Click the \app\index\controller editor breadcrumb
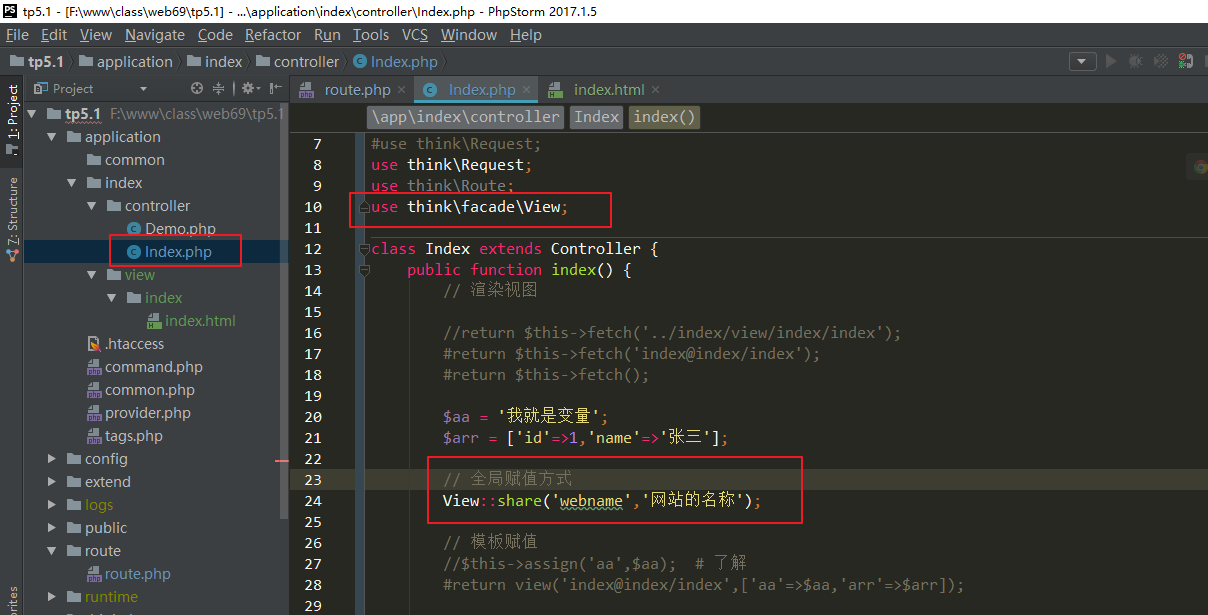The height and width of the screenshot is (615, 1208). 466,117
